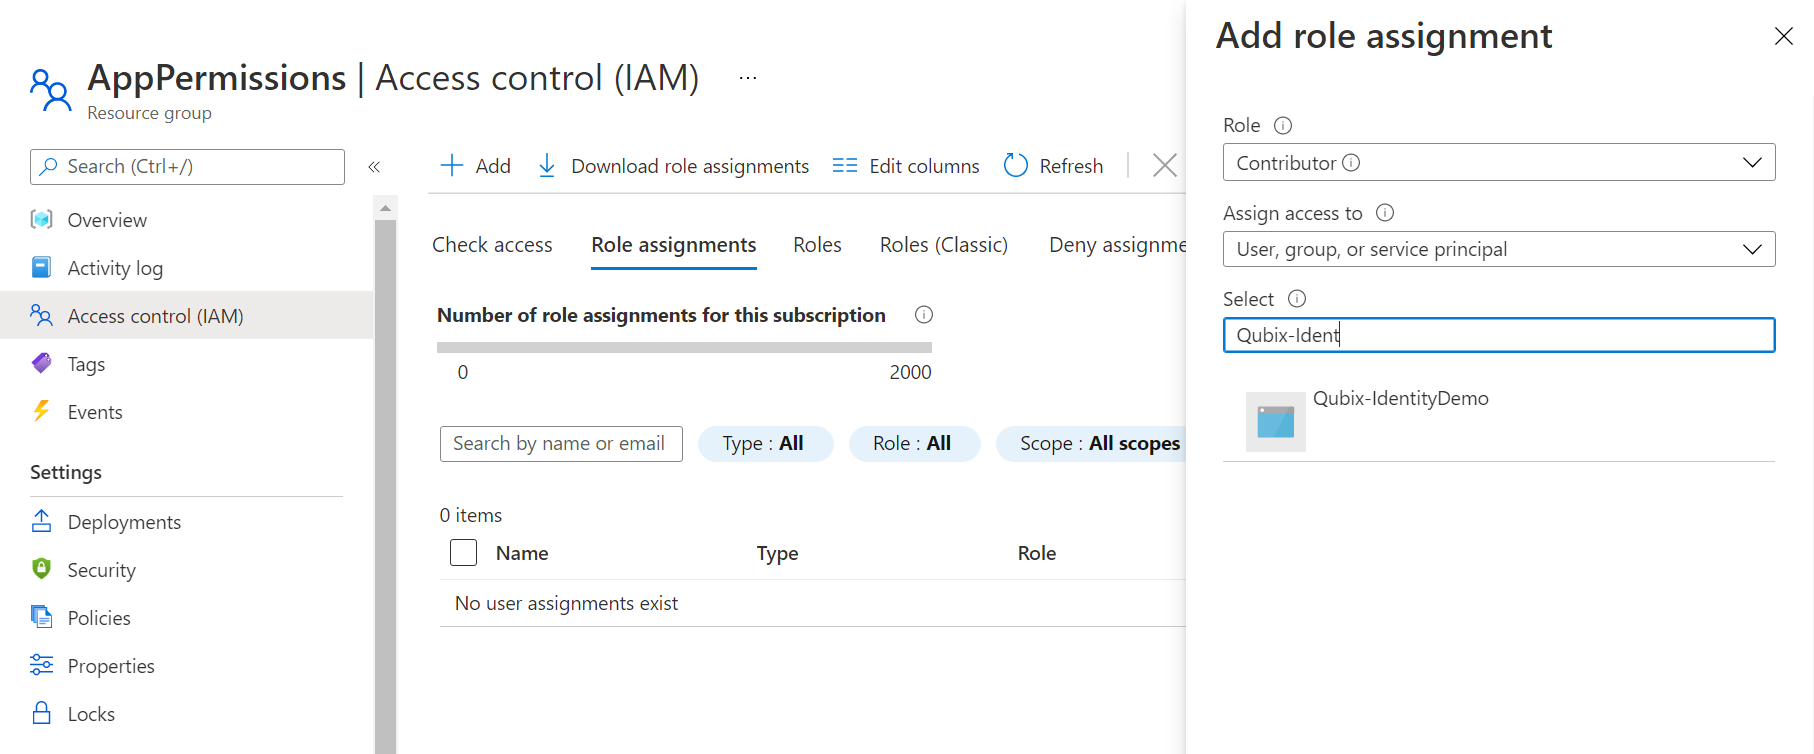Select Qubix-IdentityDemo from search results

pyautogui.click(x=1499, y=422)
